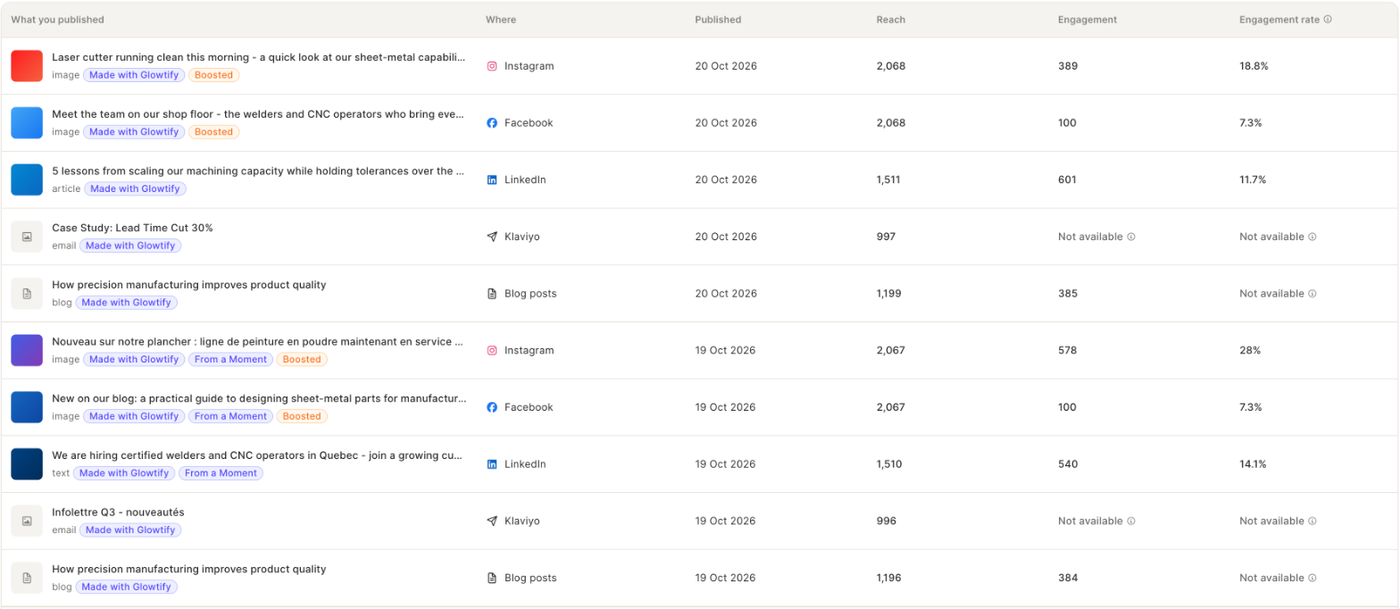The image size is (1400, 609).
Task: Click the Engagement rate info icon in the Infolettre Q3 row
Action: [1313, 521]
